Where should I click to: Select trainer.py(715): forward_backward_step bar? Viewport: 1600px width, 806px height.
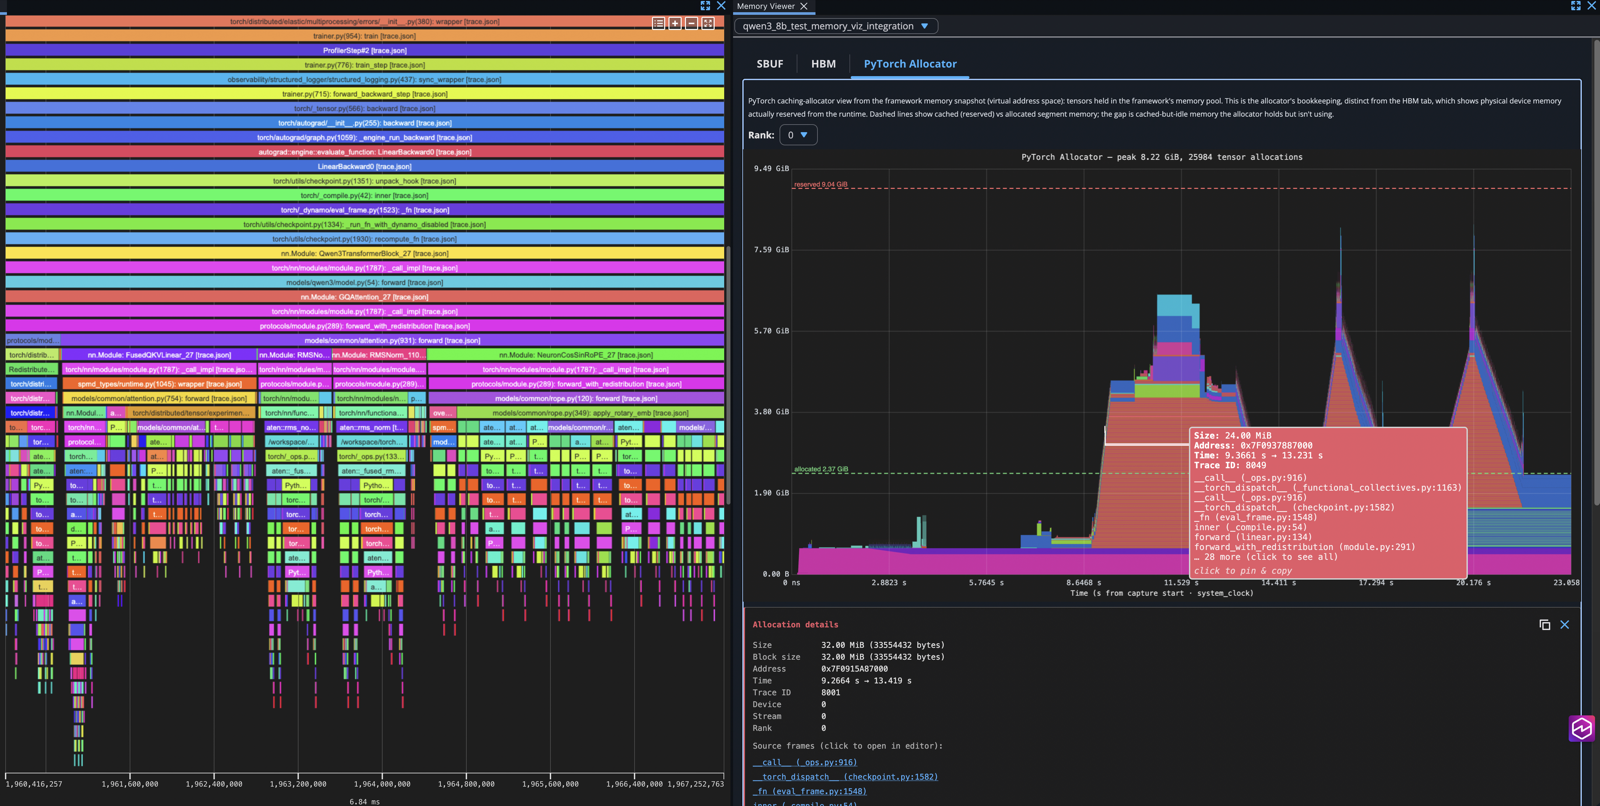[364, 94]
